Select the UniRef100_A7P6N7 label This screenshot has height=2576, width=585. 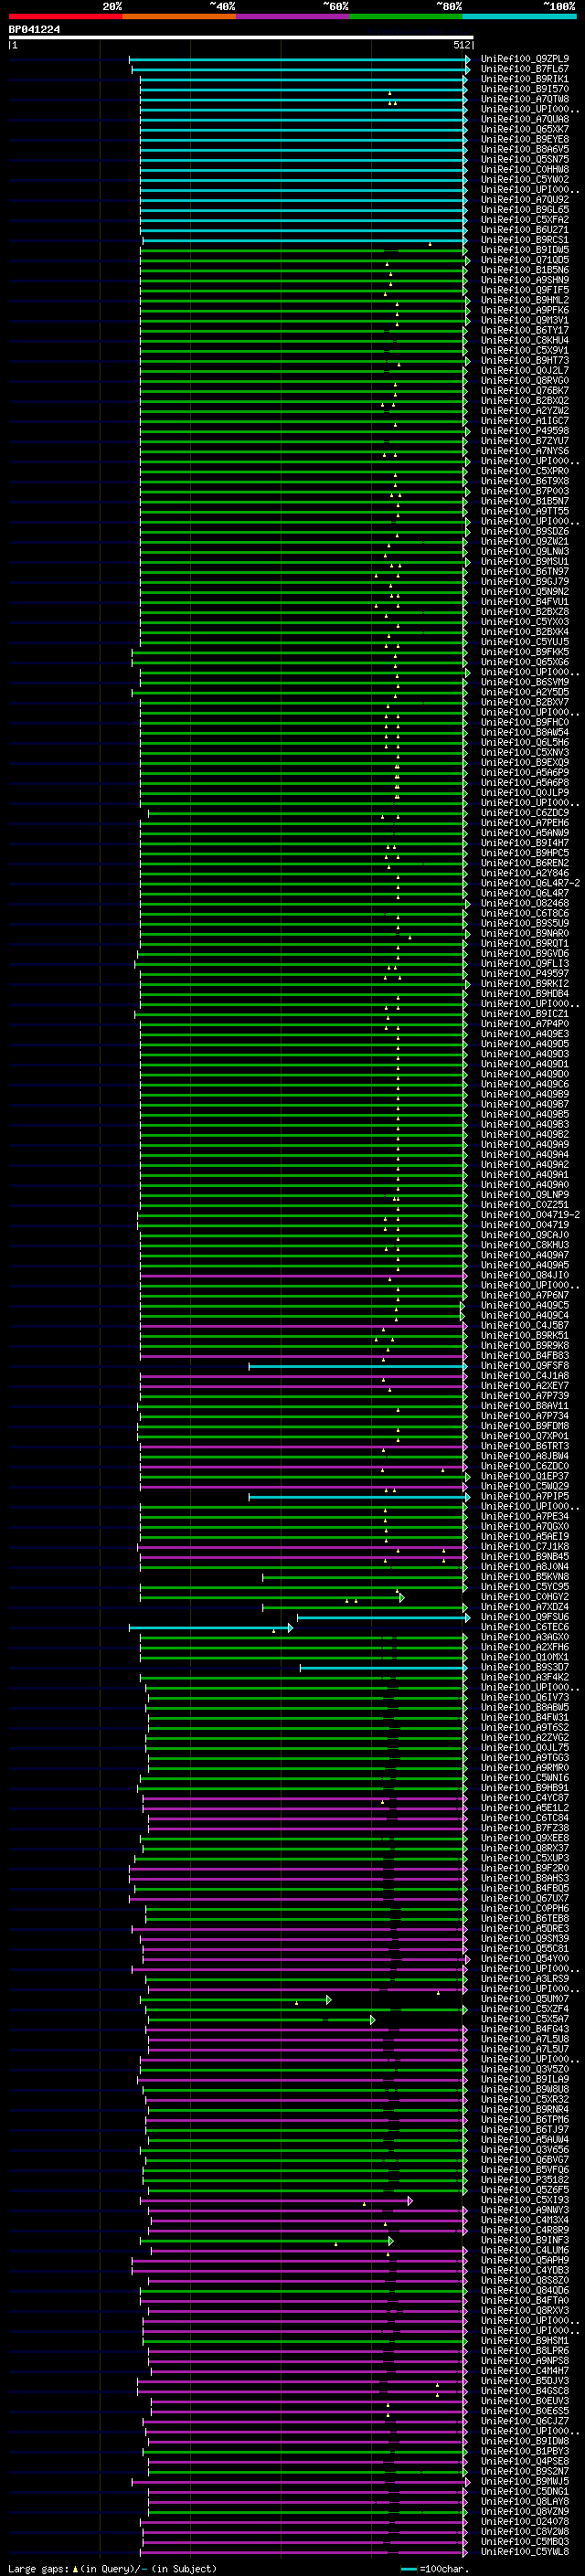coord(525,1295)
